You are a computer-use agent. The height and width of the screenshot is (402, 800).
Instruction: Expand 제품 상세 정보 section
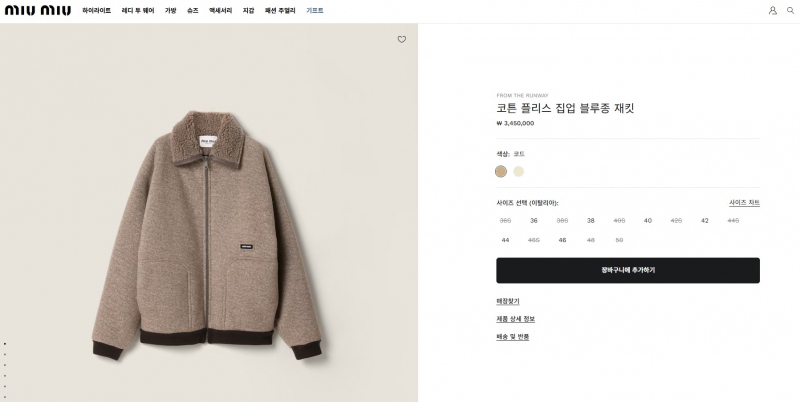[x=516, y=319]
